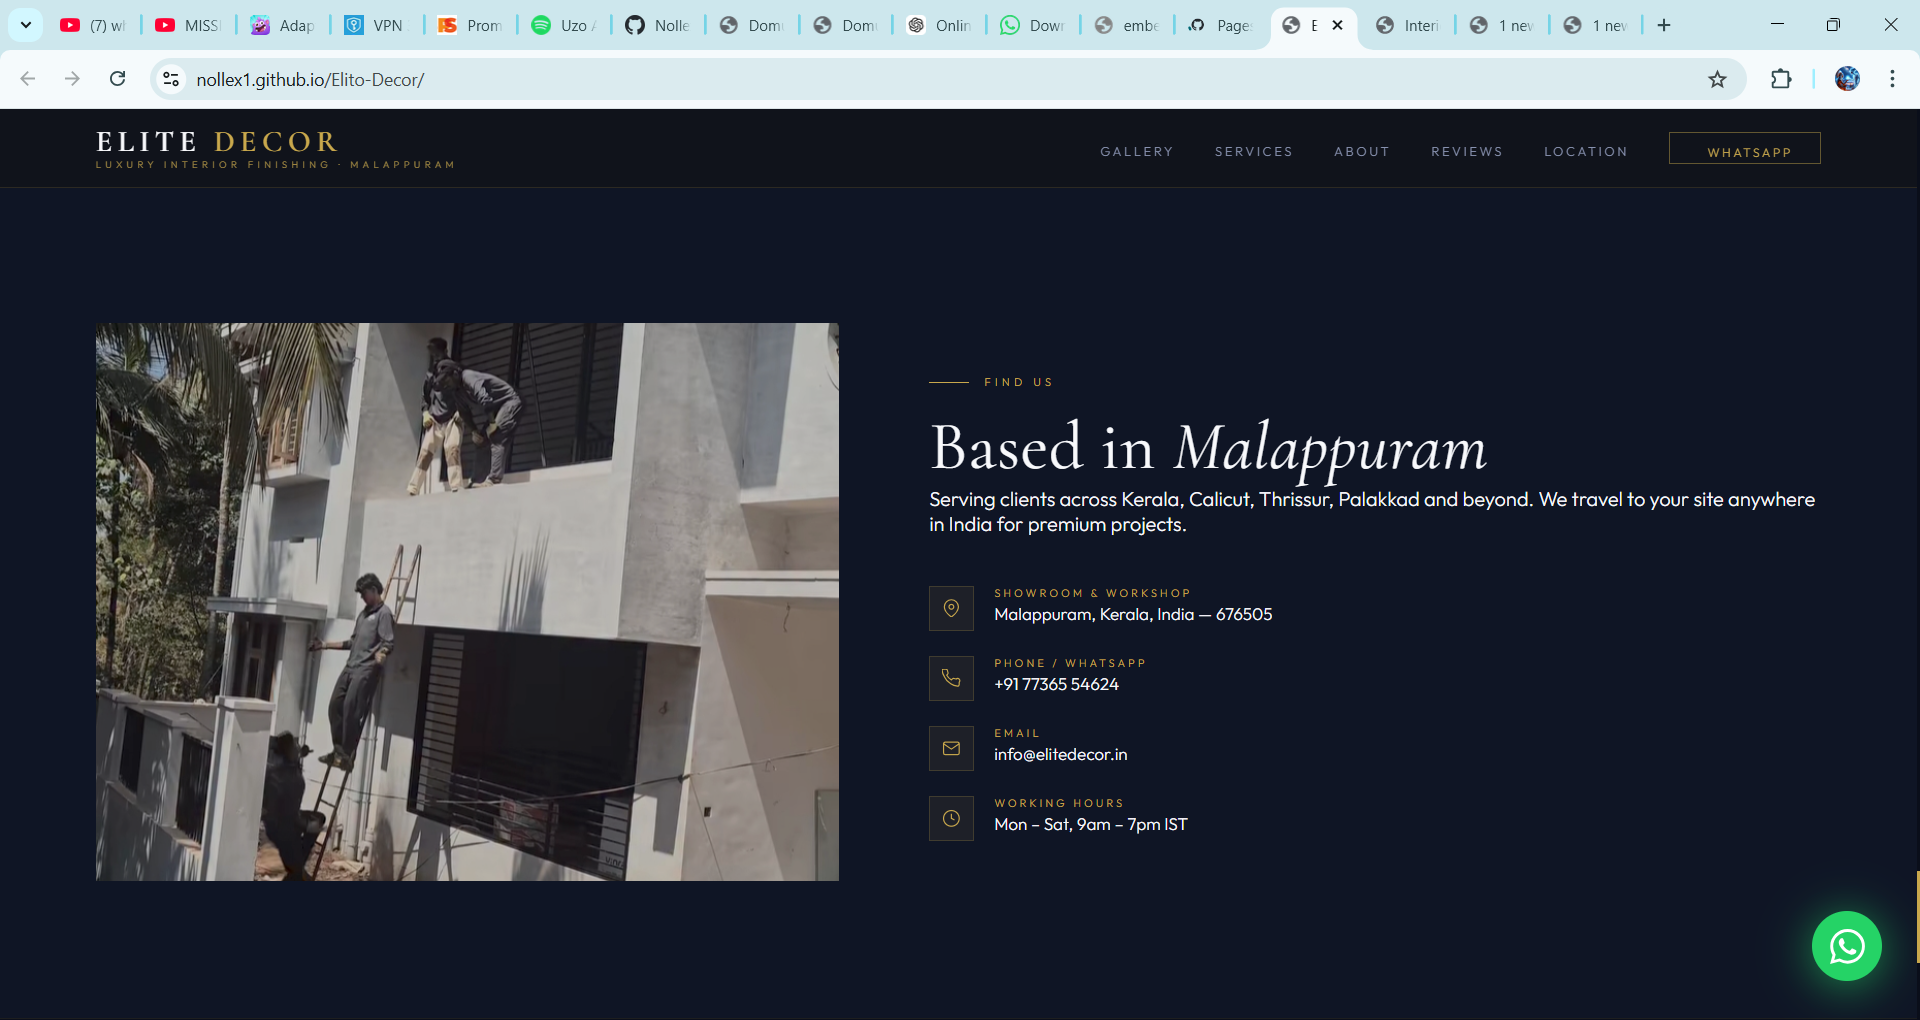
Task: Click the house construction workers photo
Action: [x=467, y=601]
